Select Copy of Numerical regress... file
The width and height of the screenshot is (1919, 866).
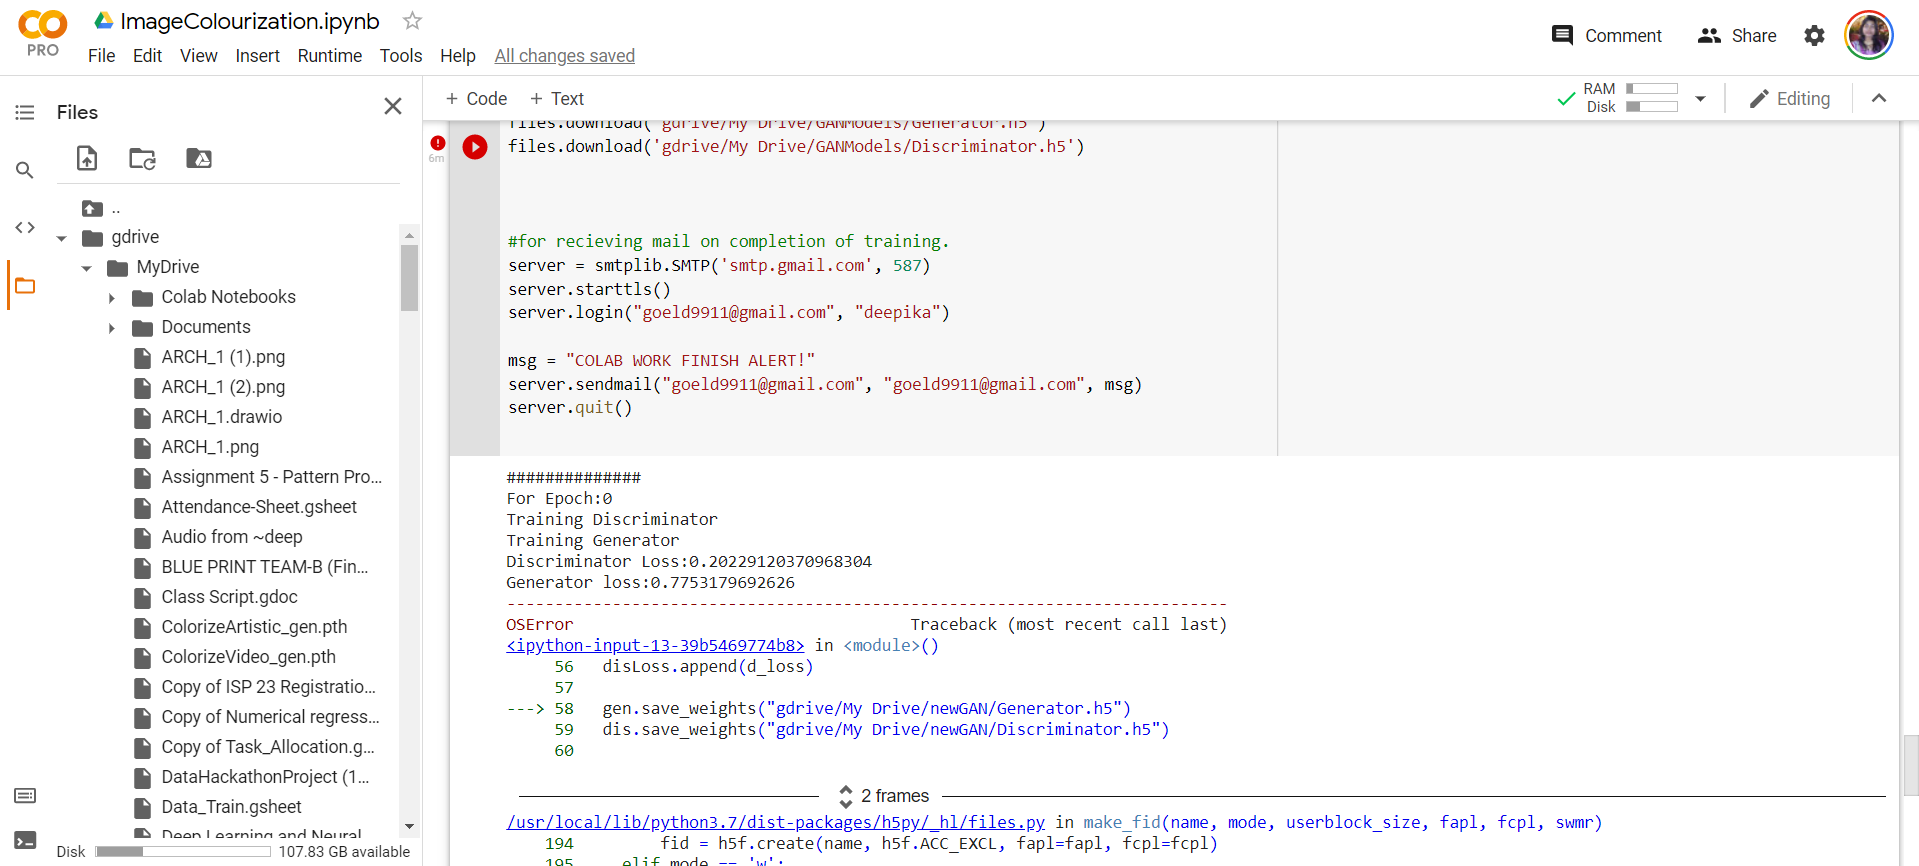click(x=270, y=717)
